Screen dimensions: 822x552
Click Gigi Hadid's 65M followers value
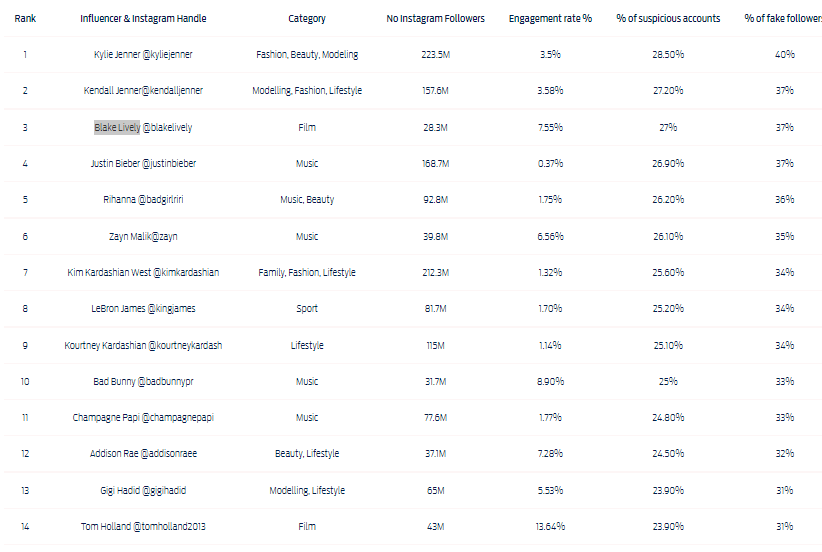(x=435, y=491)
